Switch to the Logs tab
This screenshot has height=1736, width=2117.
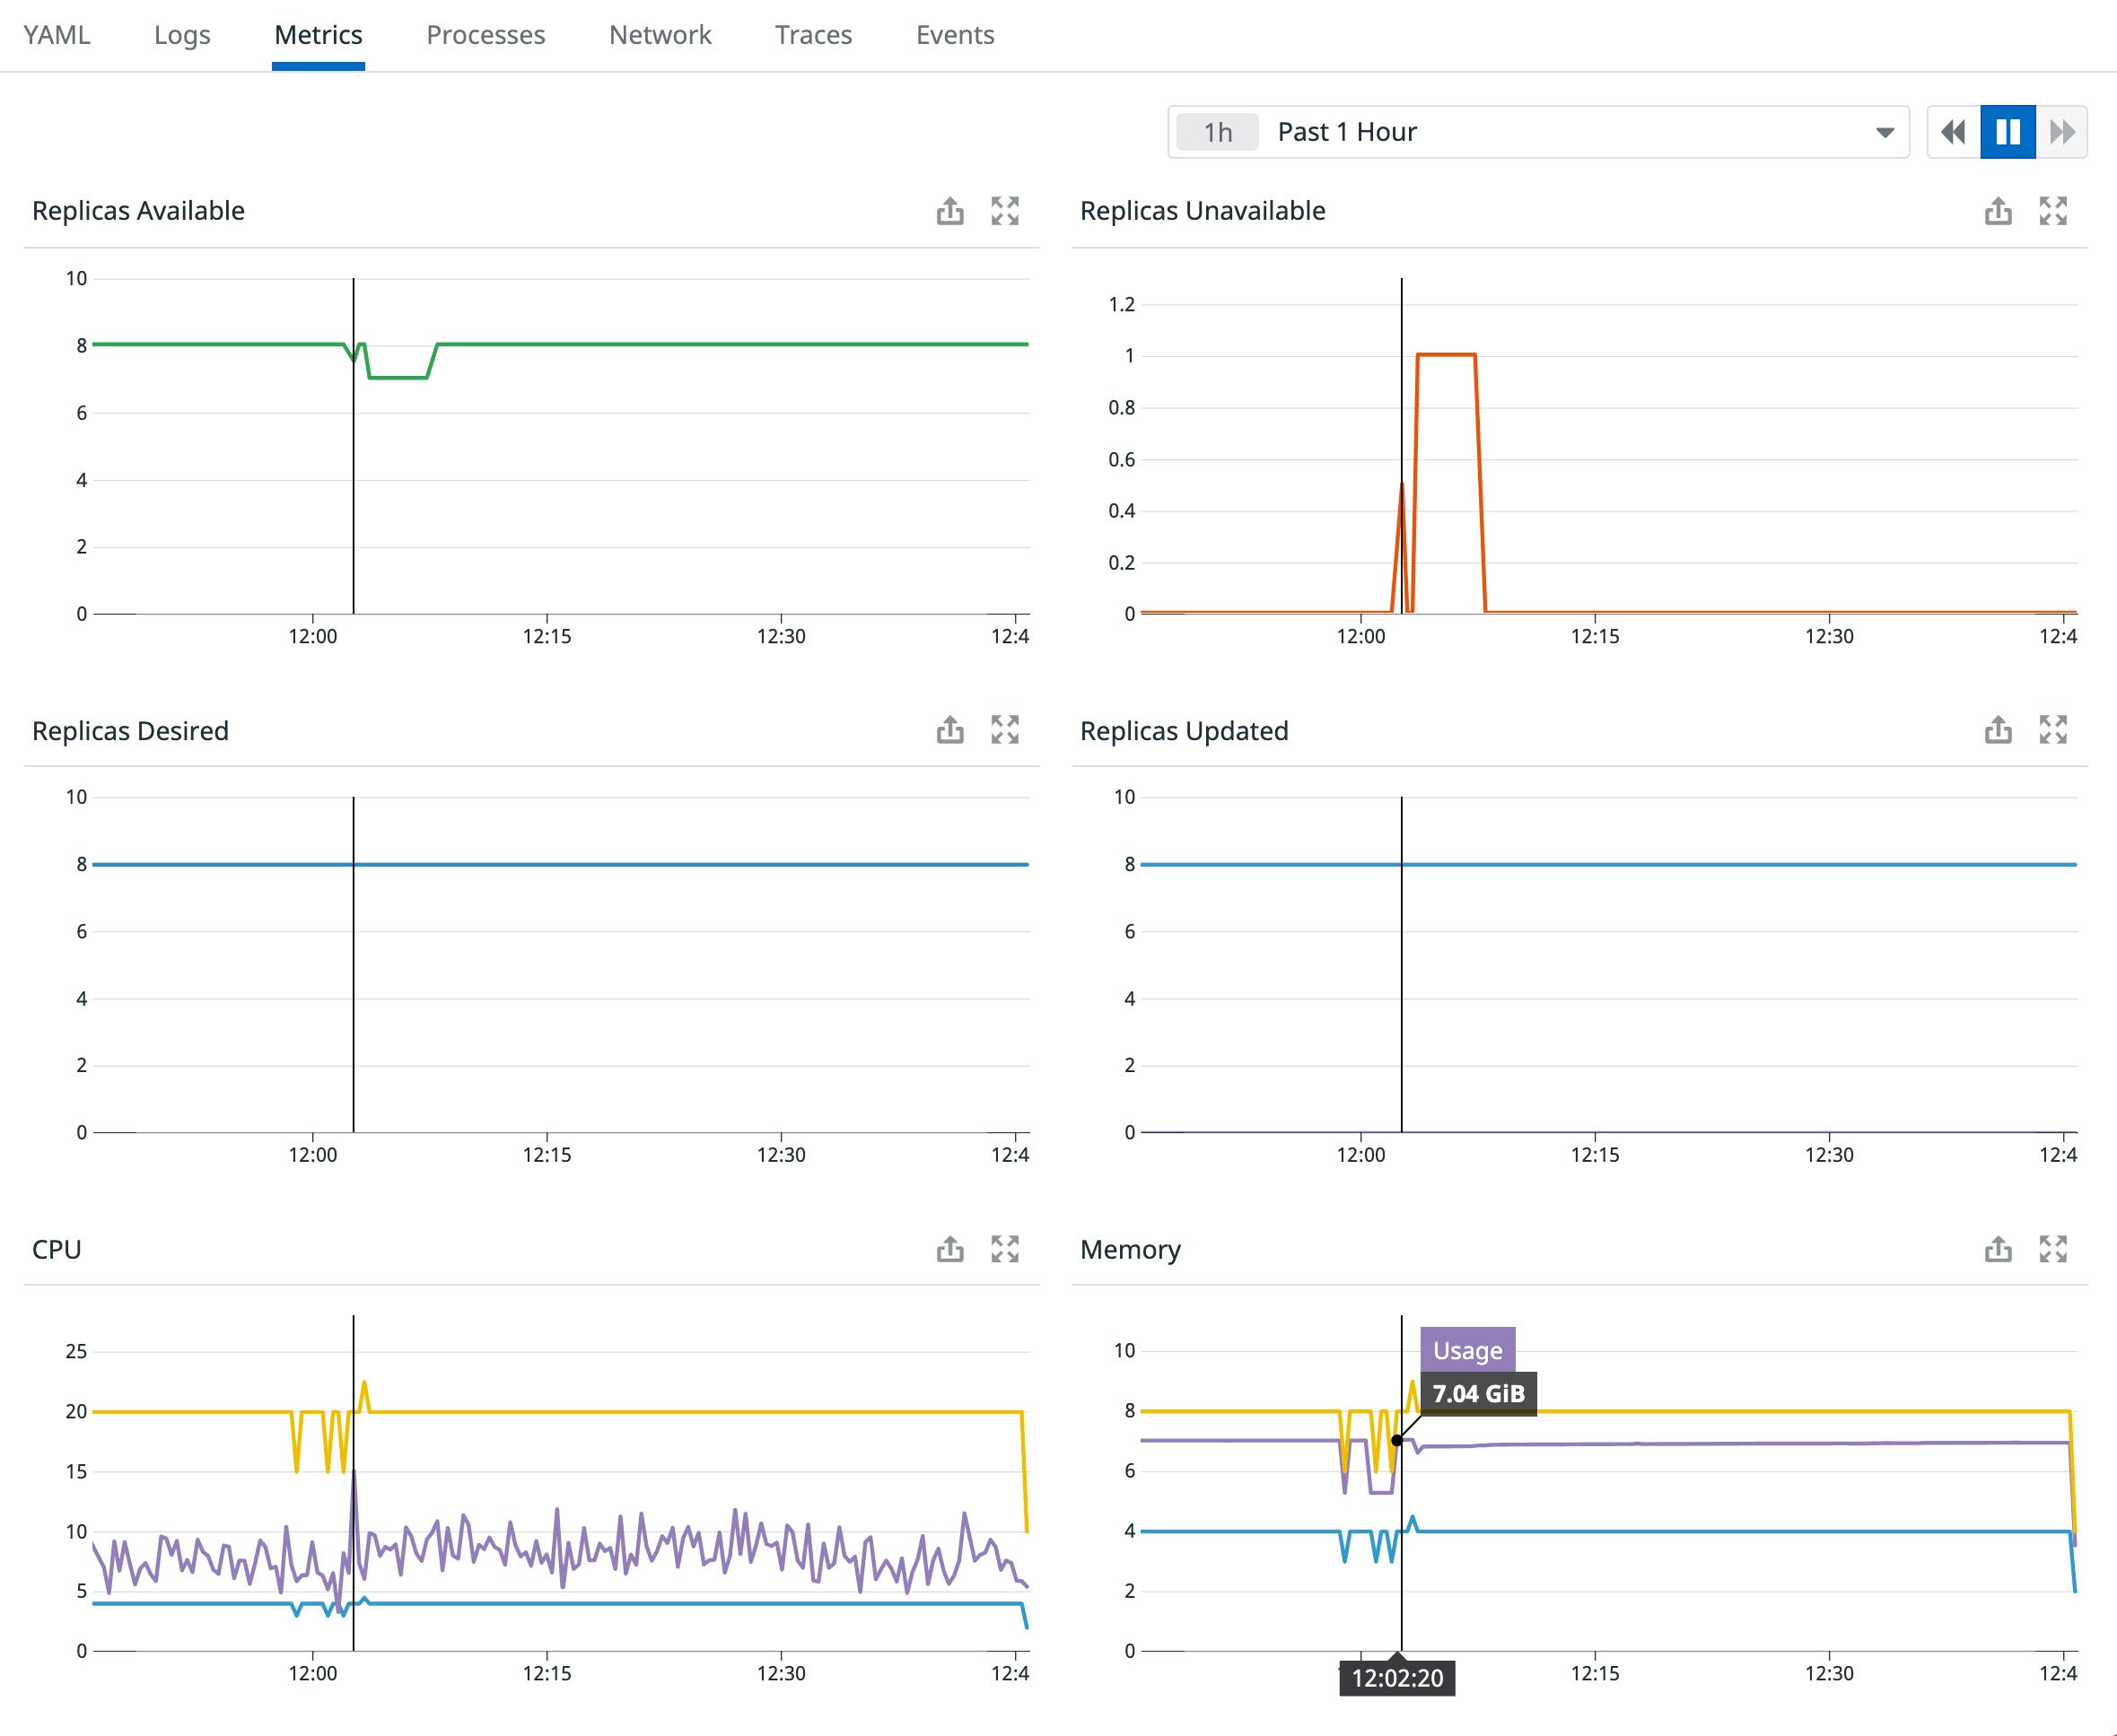click(182, 34)
